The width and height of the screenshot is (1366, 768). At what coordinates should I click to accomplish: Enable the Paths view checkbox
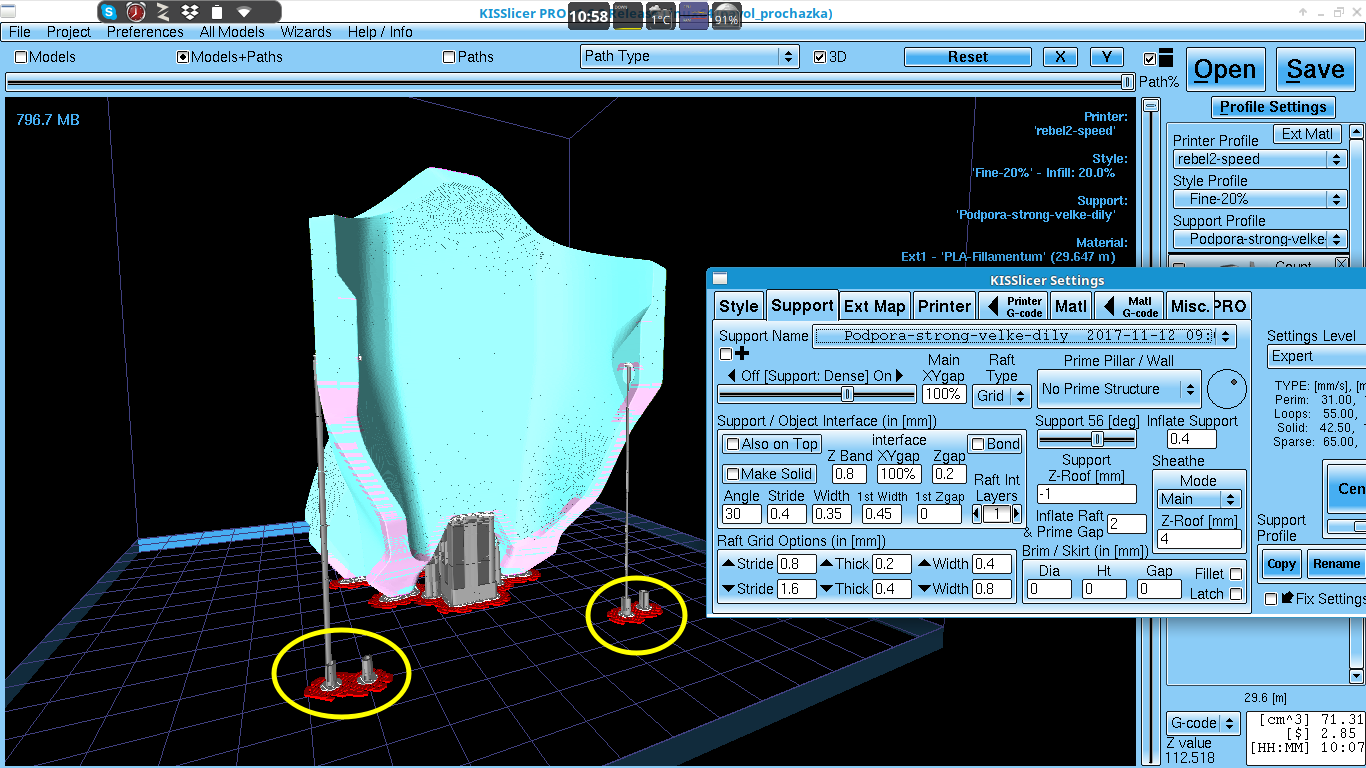click(449, 57)
